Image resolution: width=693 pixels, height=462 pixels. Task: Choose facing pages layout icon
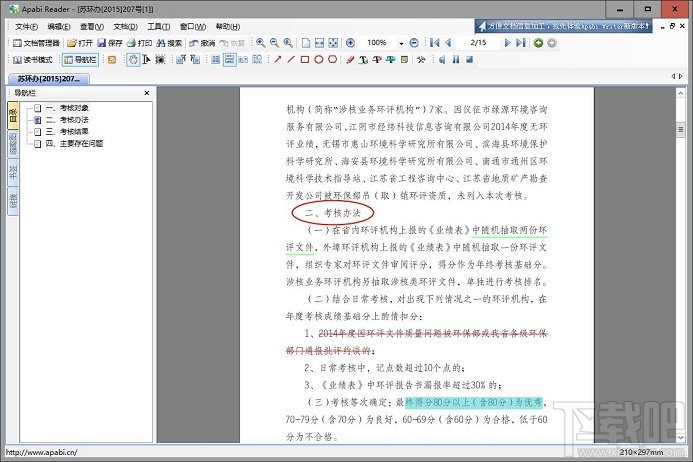[x=243, y=59]
